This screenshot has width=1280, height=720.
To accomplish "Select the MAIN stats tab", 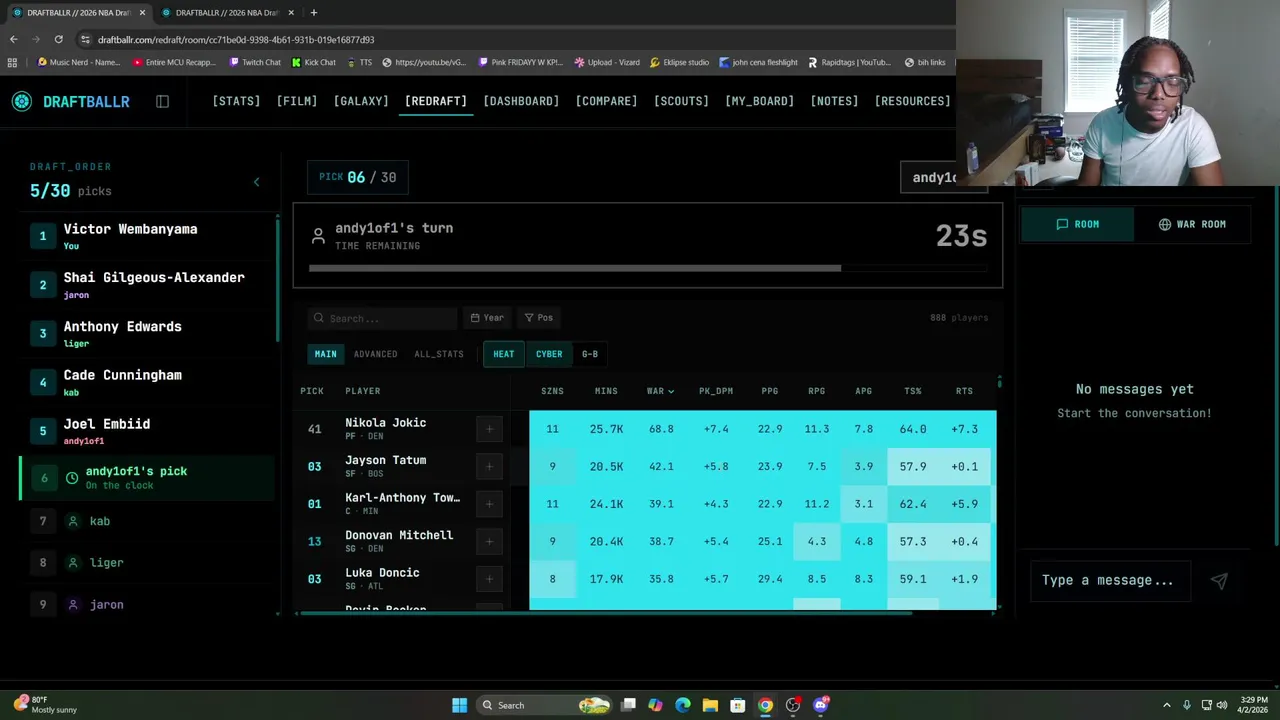I will pyautogui.click(x=326, y=354).
